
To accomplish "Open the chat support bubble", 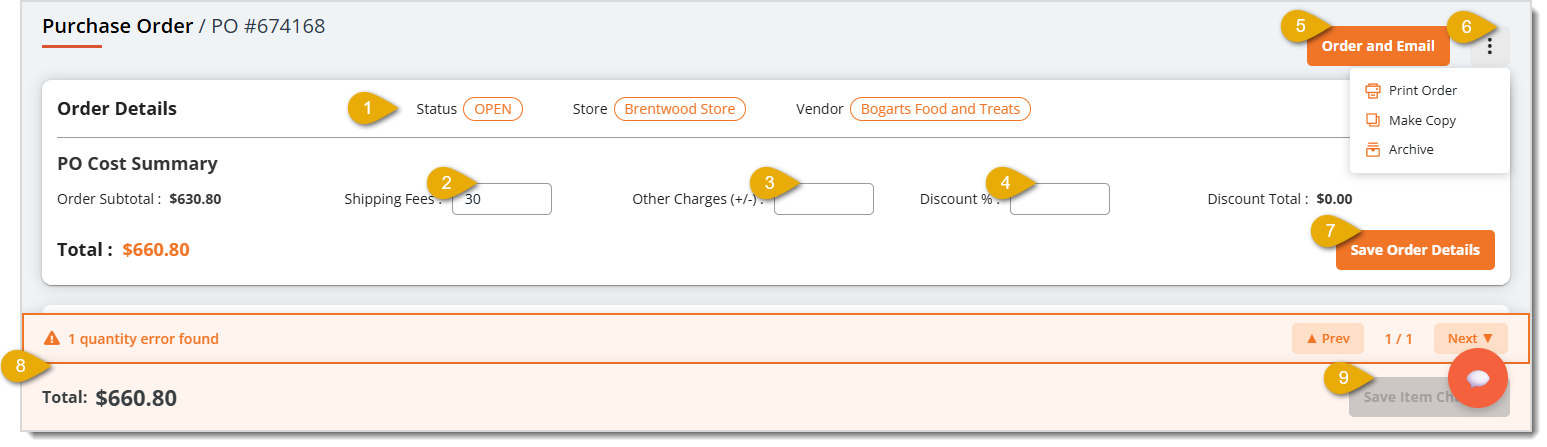I will 1478,378.
